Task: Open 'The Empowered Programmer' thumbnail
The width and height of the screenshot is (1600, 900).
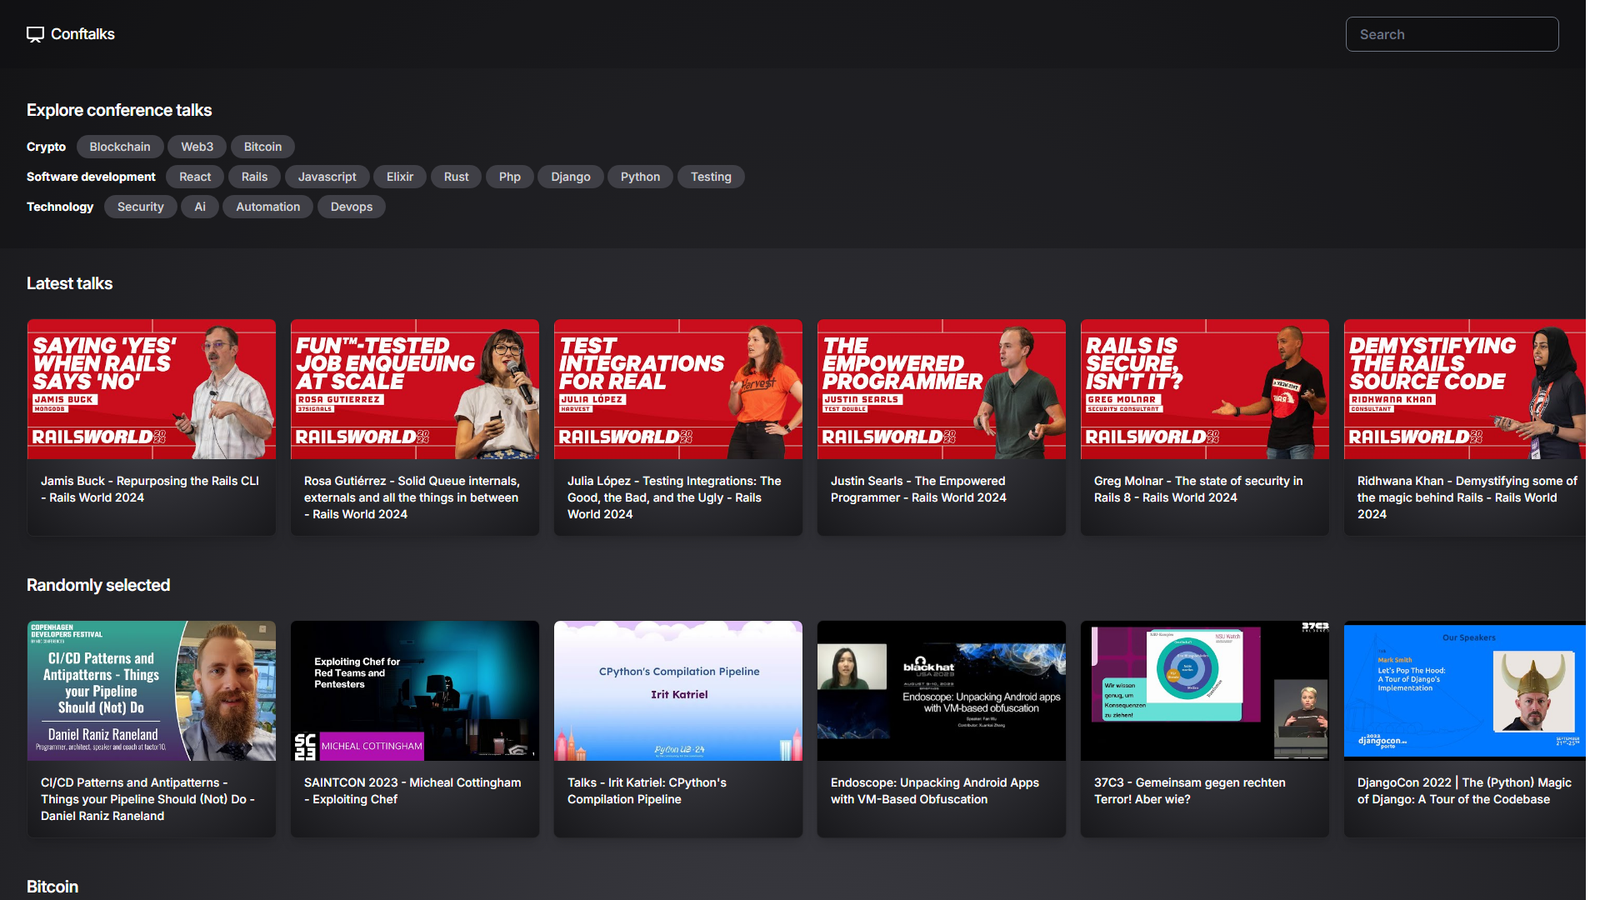Action: [x=941, y=389]
